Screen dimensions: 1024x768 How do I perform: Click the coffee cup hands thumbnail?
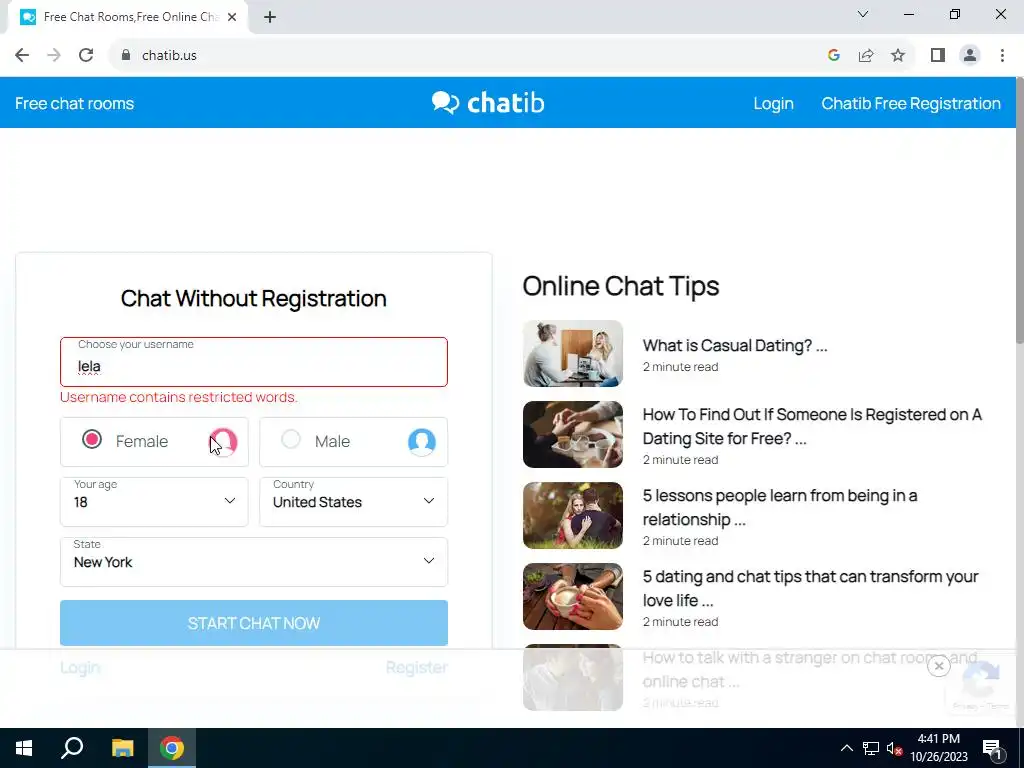pos(573,596)
